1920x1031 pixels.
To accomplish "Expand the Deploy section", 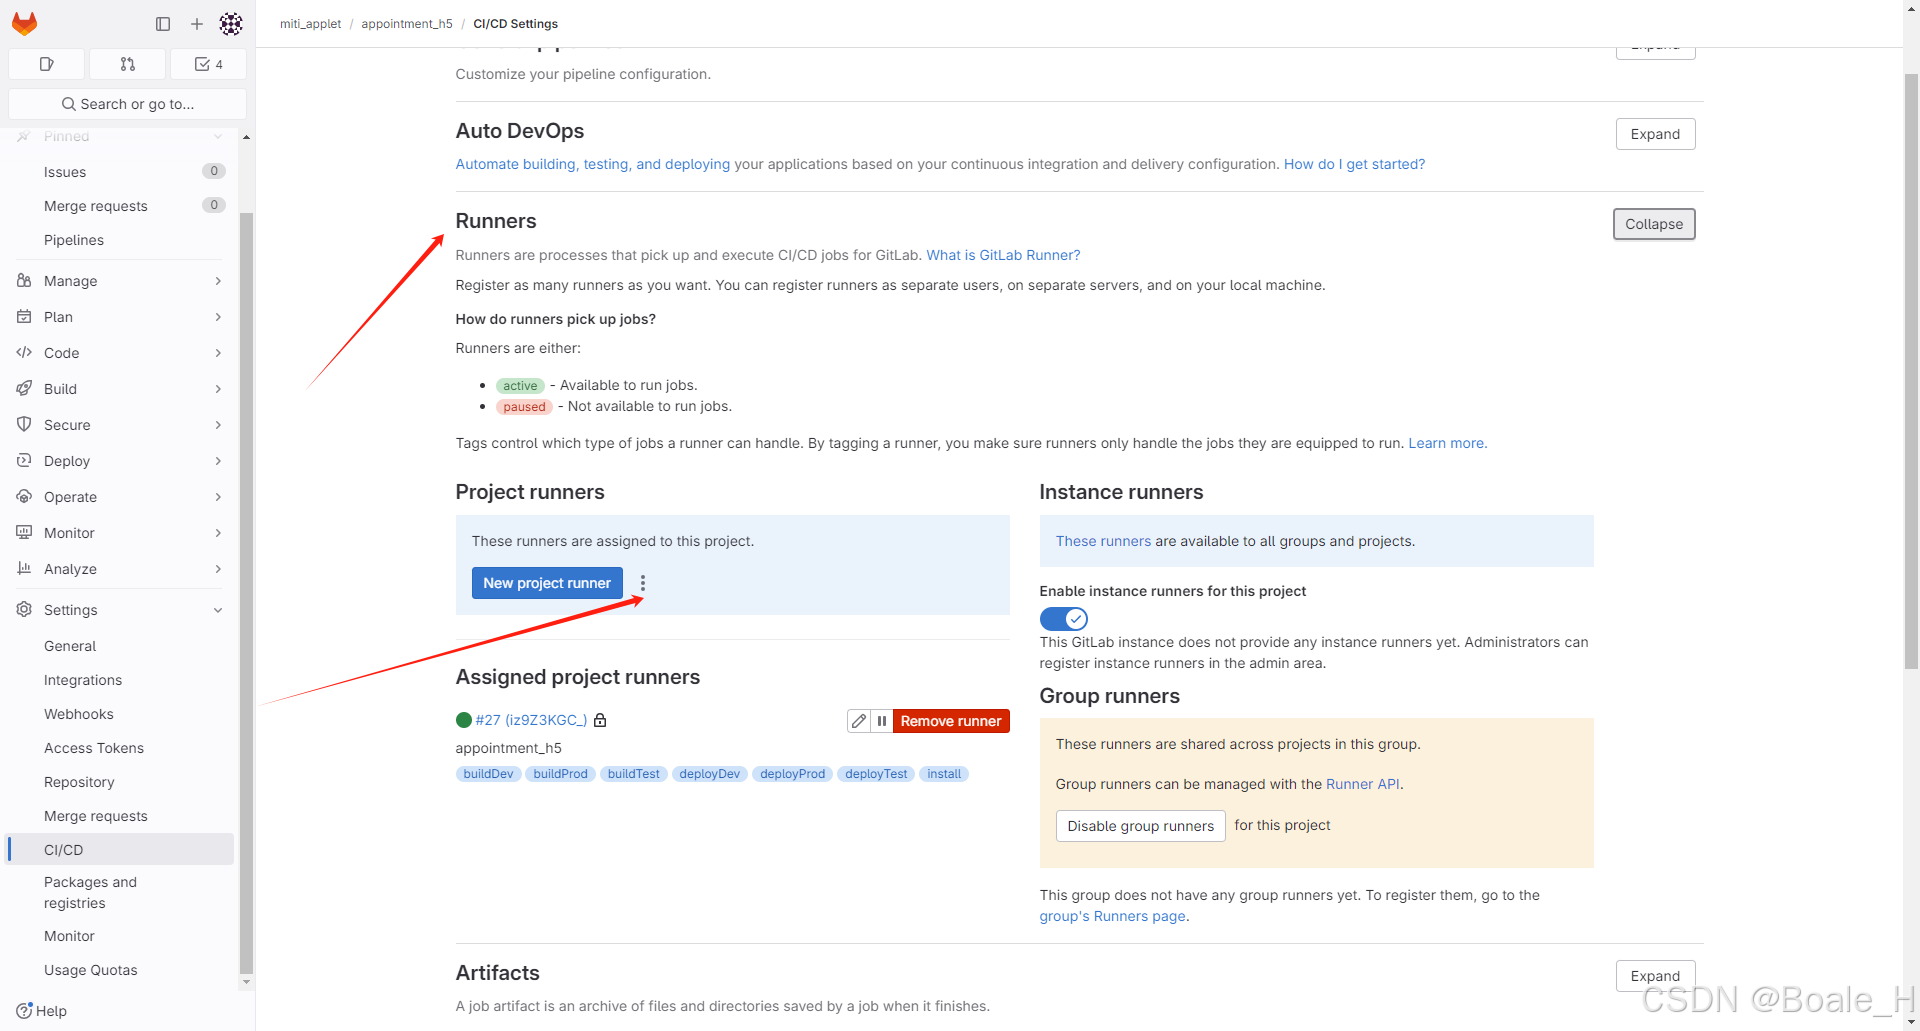I will click(120, 461).
